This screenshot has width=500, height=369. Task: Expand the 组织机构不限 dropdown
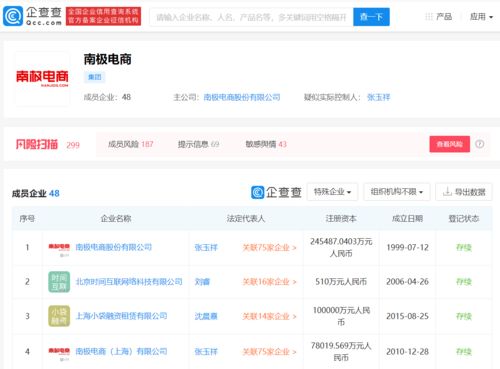[397, 192]
